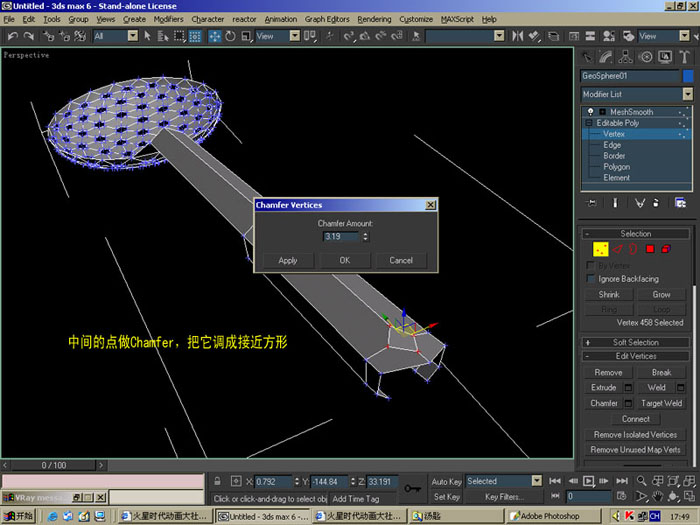Toggle the selection lock padlock

tap(217, 481)
